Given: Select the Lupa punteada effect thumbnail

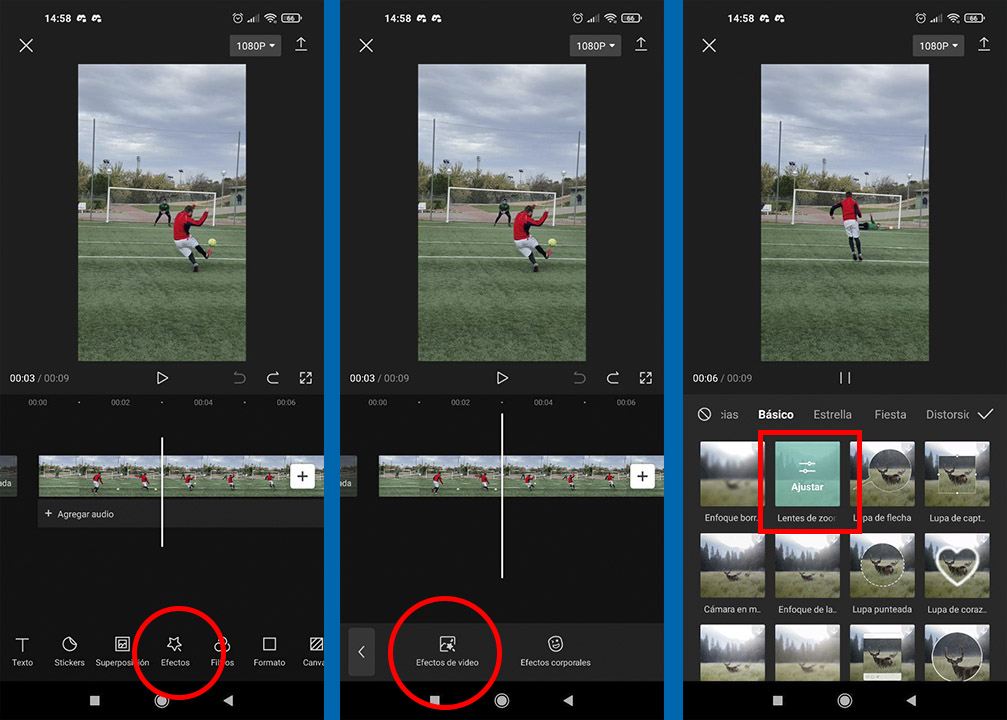Looking at the screenshot, I should (x=883, y=566).
